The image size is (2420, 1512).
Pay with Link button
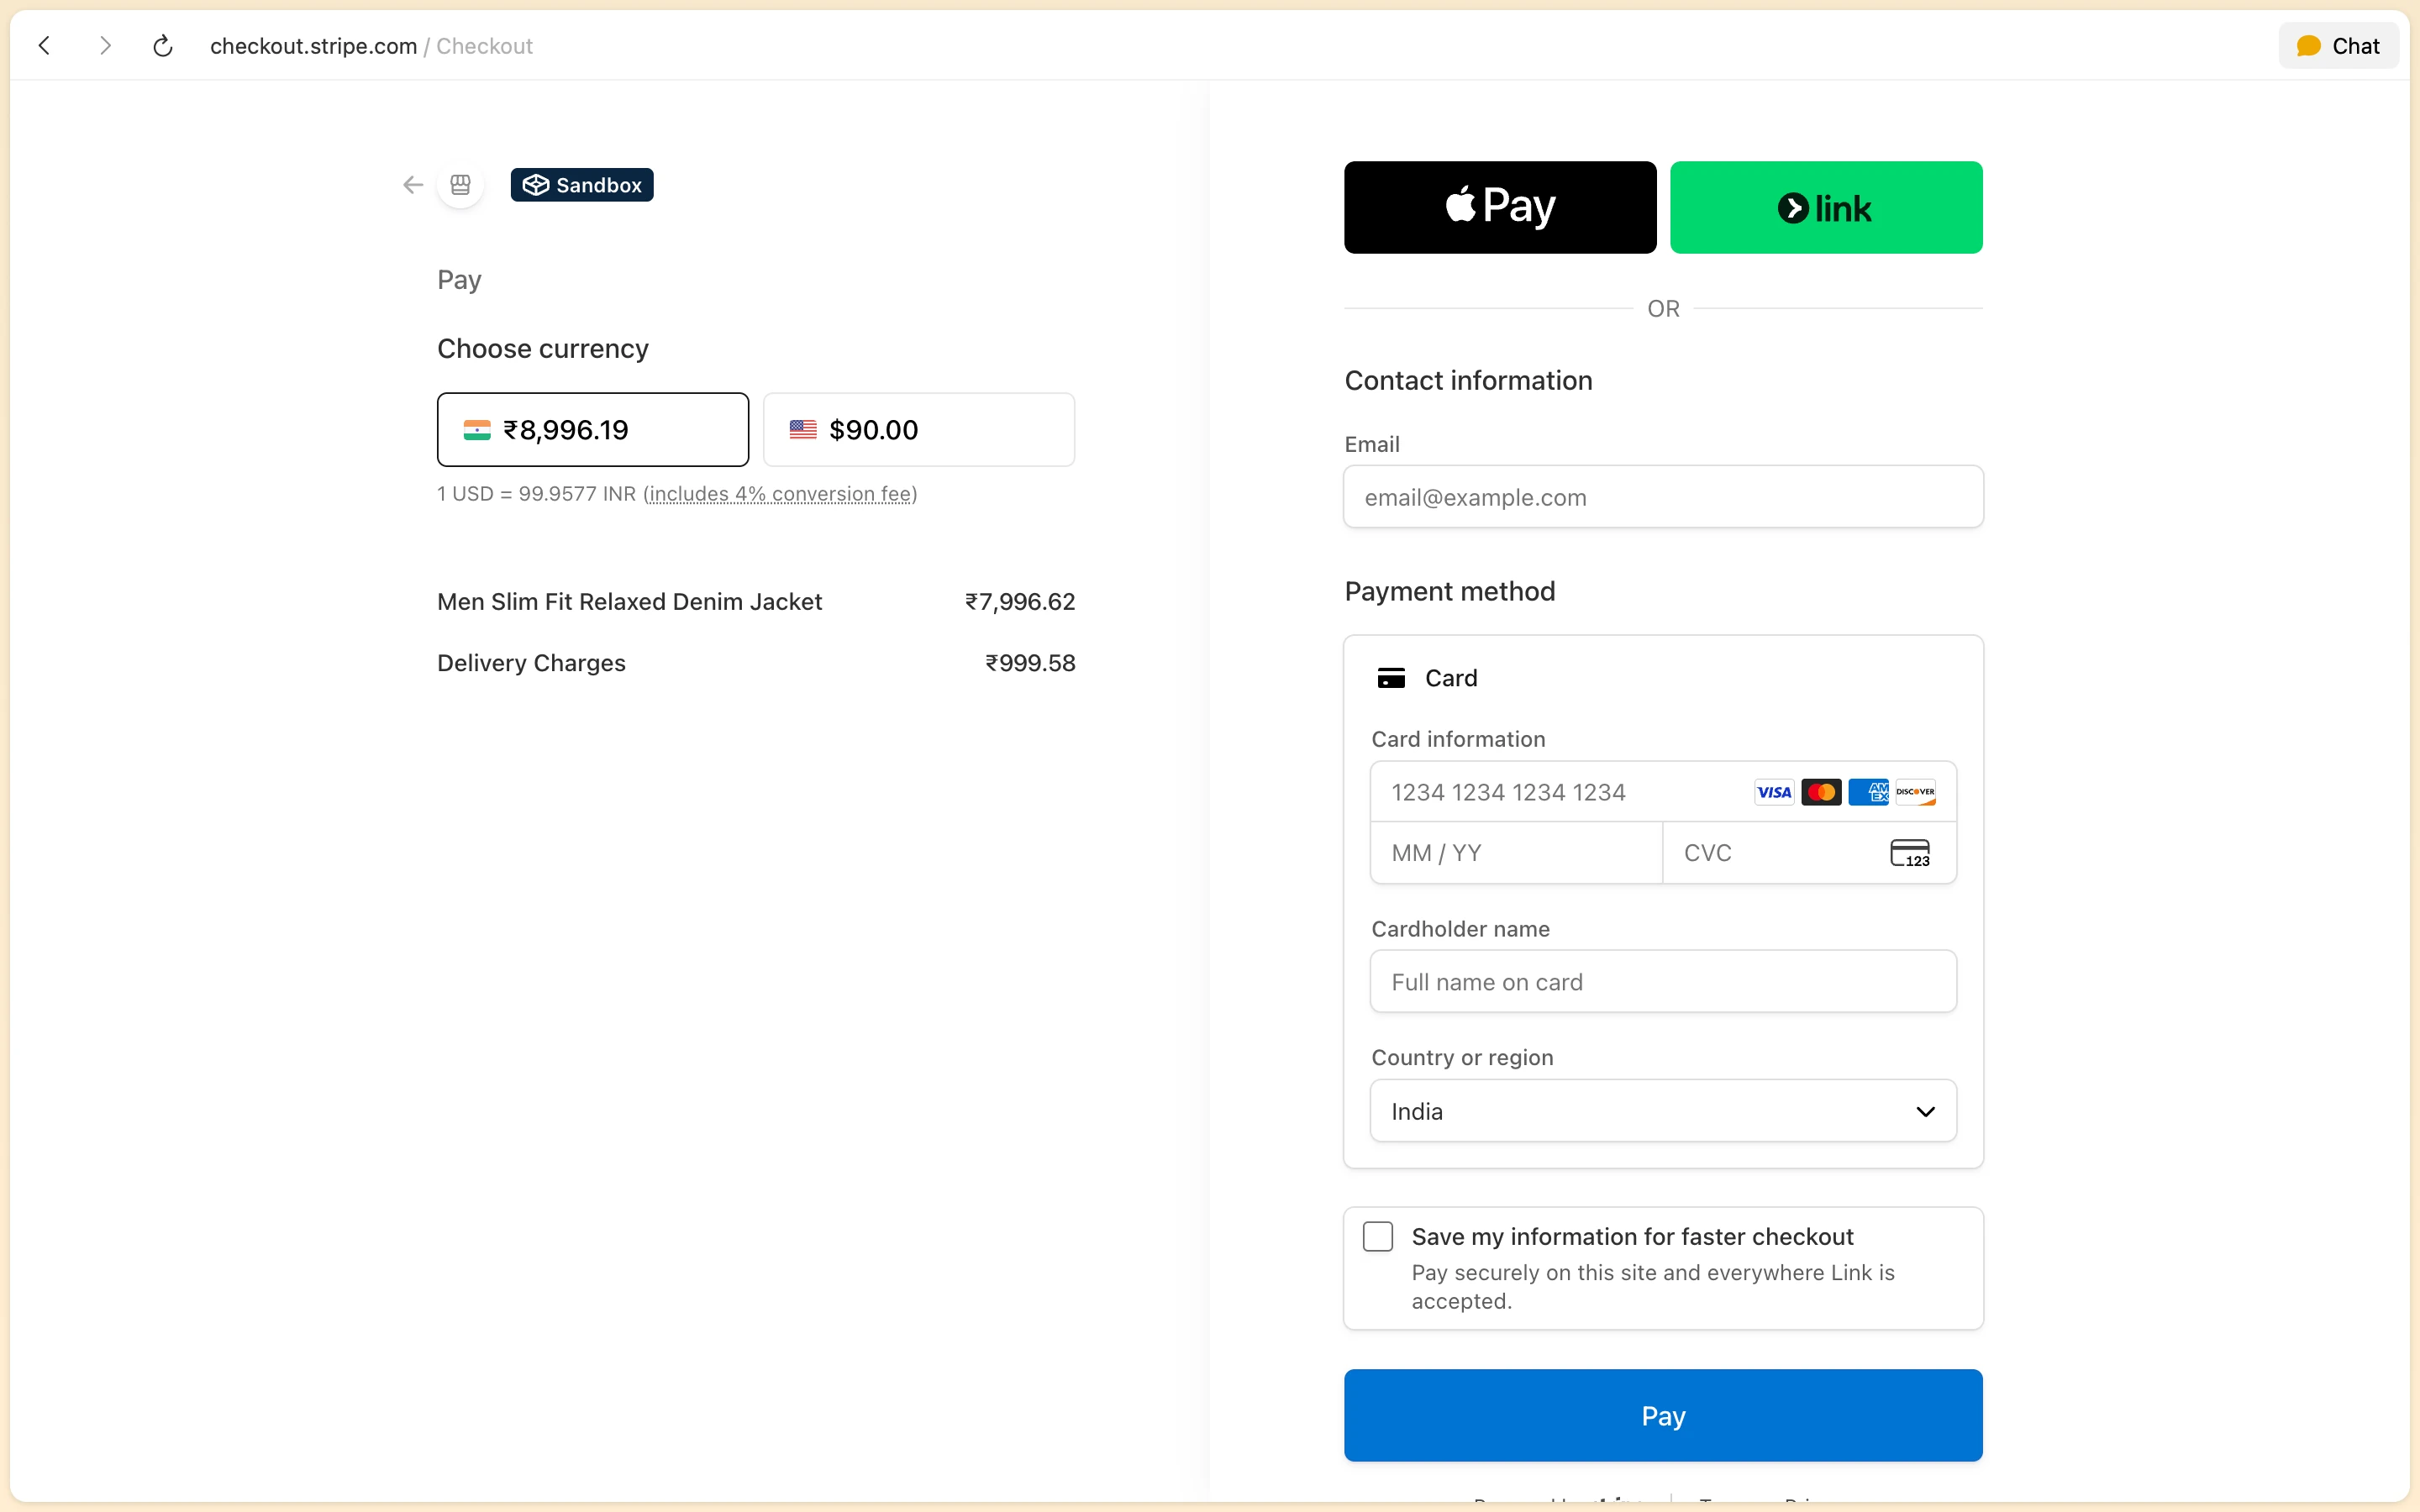1826,207
